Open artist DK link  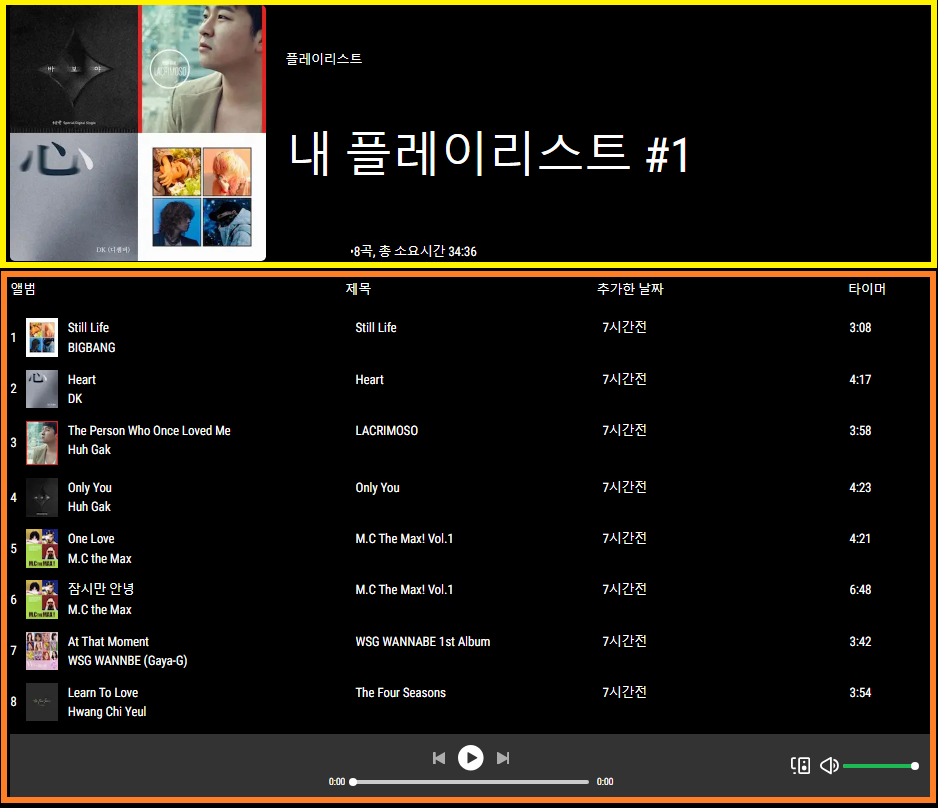(x=75, y=398)
